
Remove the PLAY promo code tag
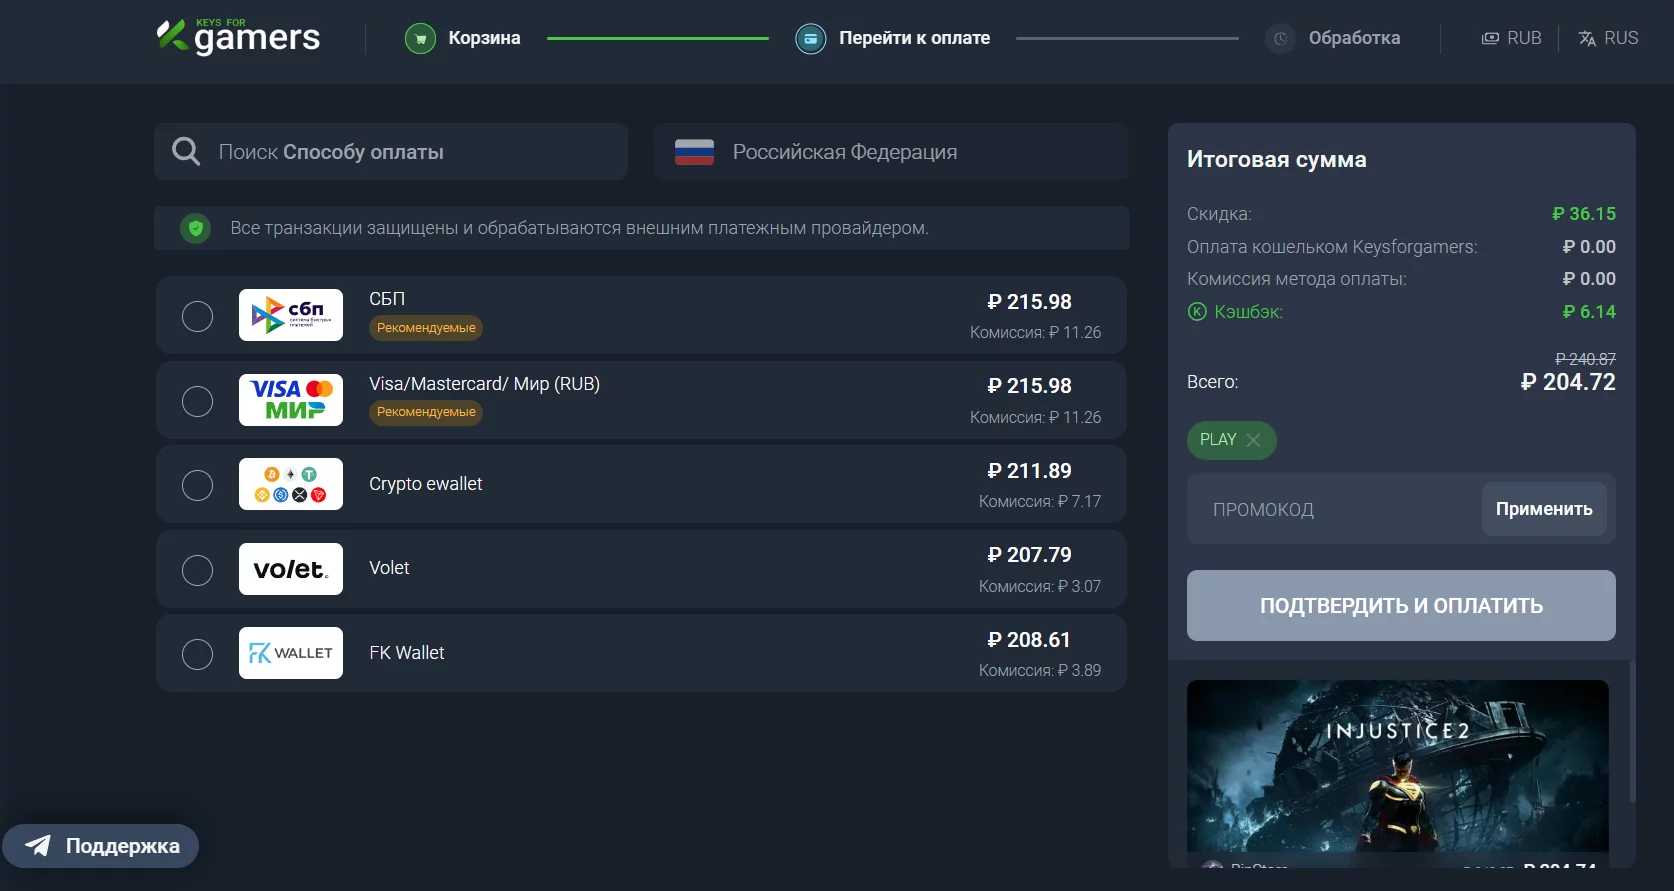(x=1254, y=440)
